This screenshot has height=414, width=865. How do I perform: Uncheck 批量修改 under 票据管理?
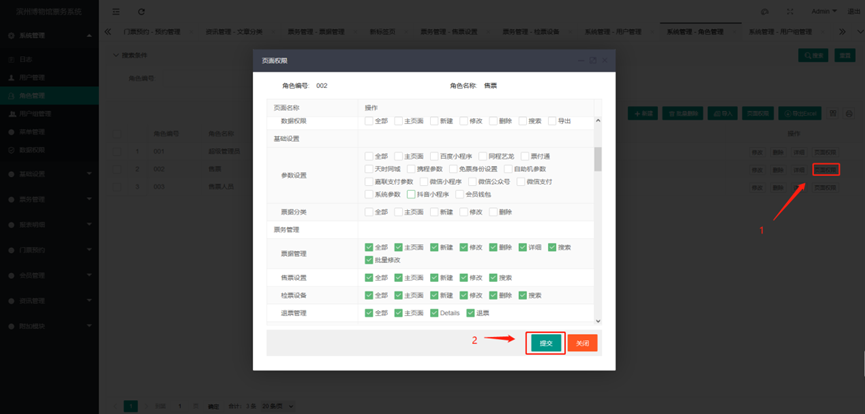pos(370,260)
